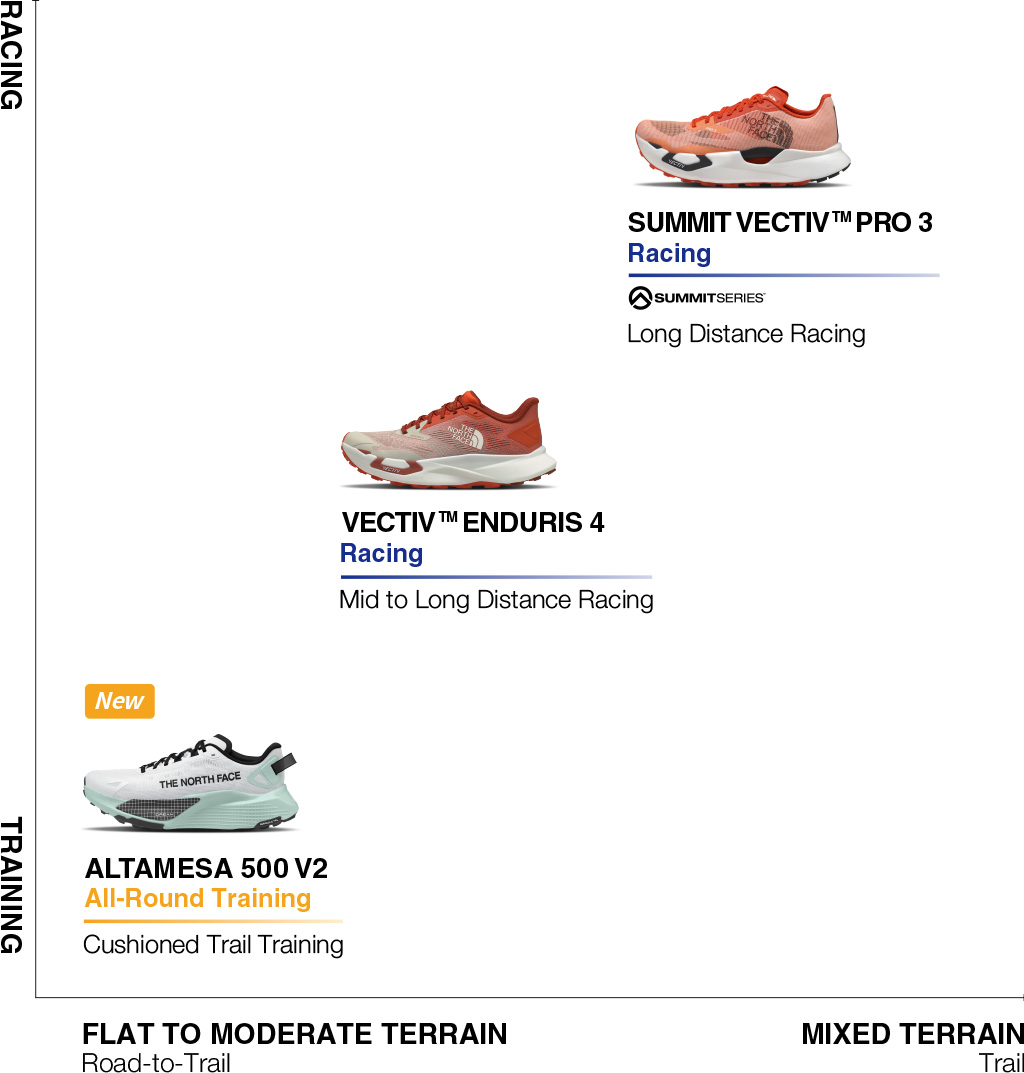The width and height of the screenshot is (1024, 1073).
Task: Open the SUMMIT VECTIV PRO 3 title
Action: [780, 222]
